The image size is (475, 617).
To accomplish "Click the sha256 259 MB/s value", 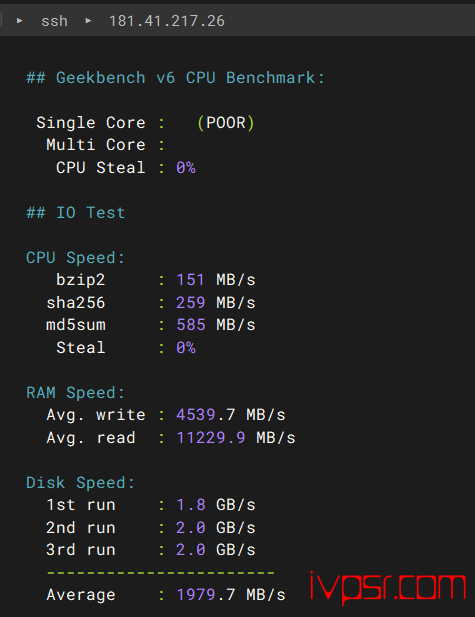I will [x=216, y=303].
